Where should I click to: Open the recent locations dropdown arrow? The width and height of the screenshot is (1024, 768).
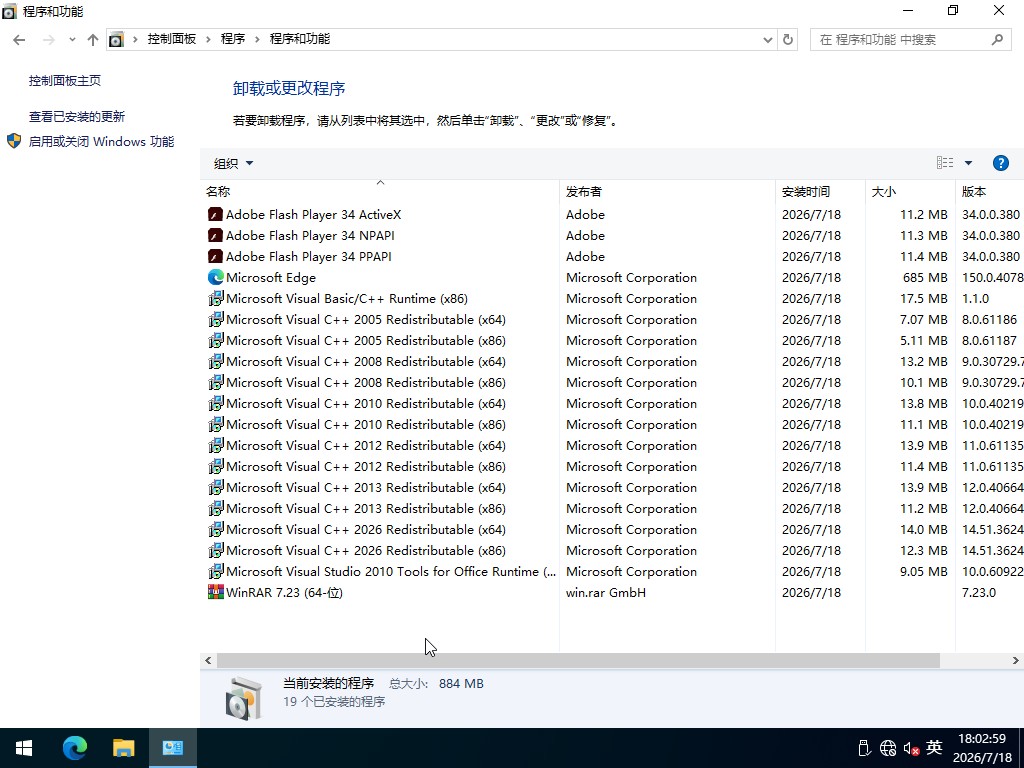point(72,40)
